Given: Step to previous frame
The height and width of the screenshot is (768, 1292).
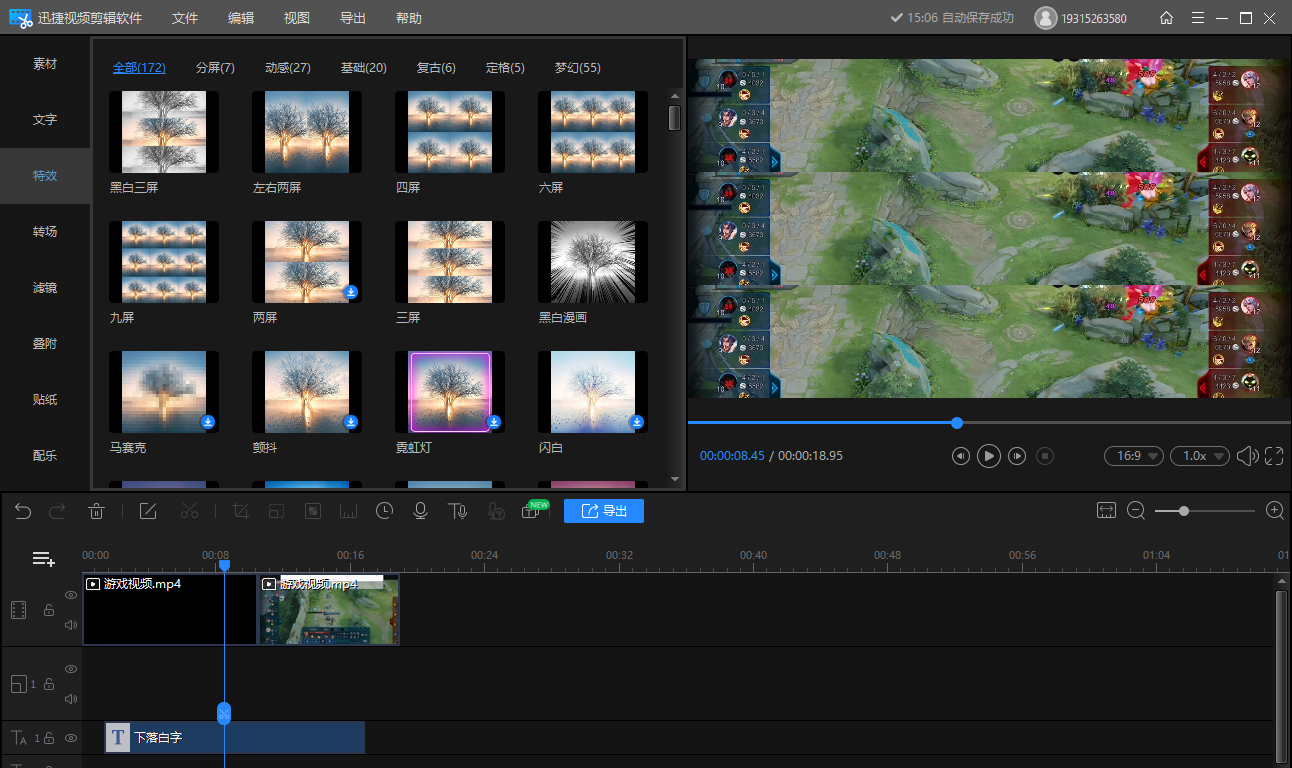Looking at the screenshot, I should 960,456.
